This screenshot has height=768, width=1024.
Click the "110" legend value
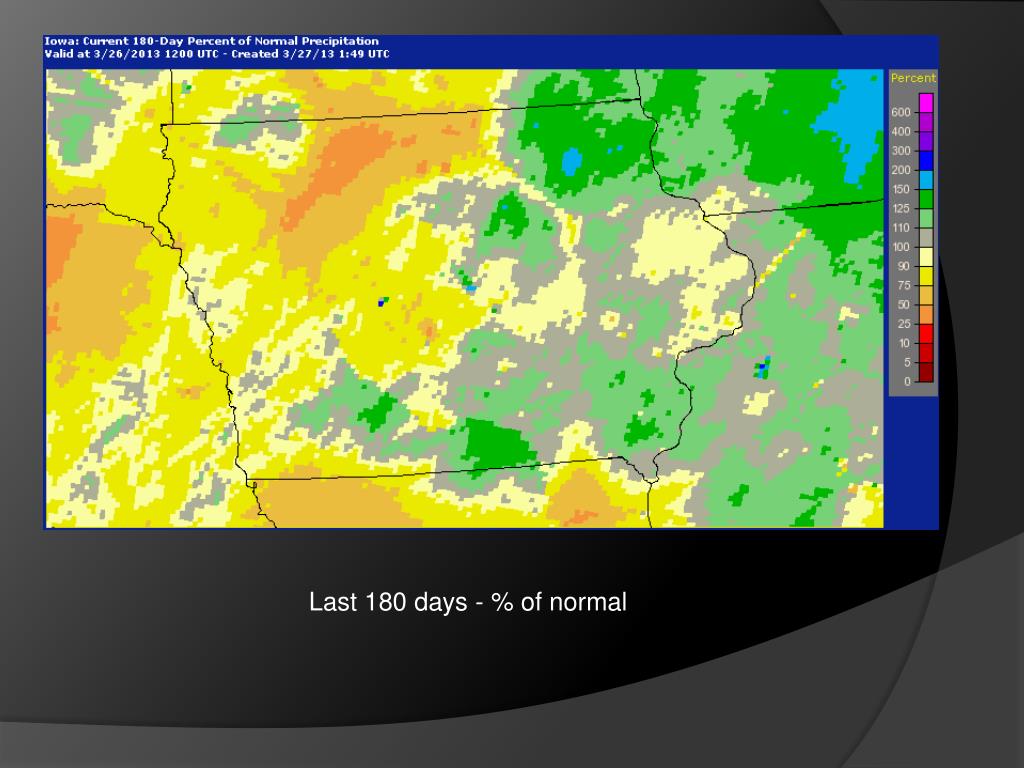pos(901,228)
